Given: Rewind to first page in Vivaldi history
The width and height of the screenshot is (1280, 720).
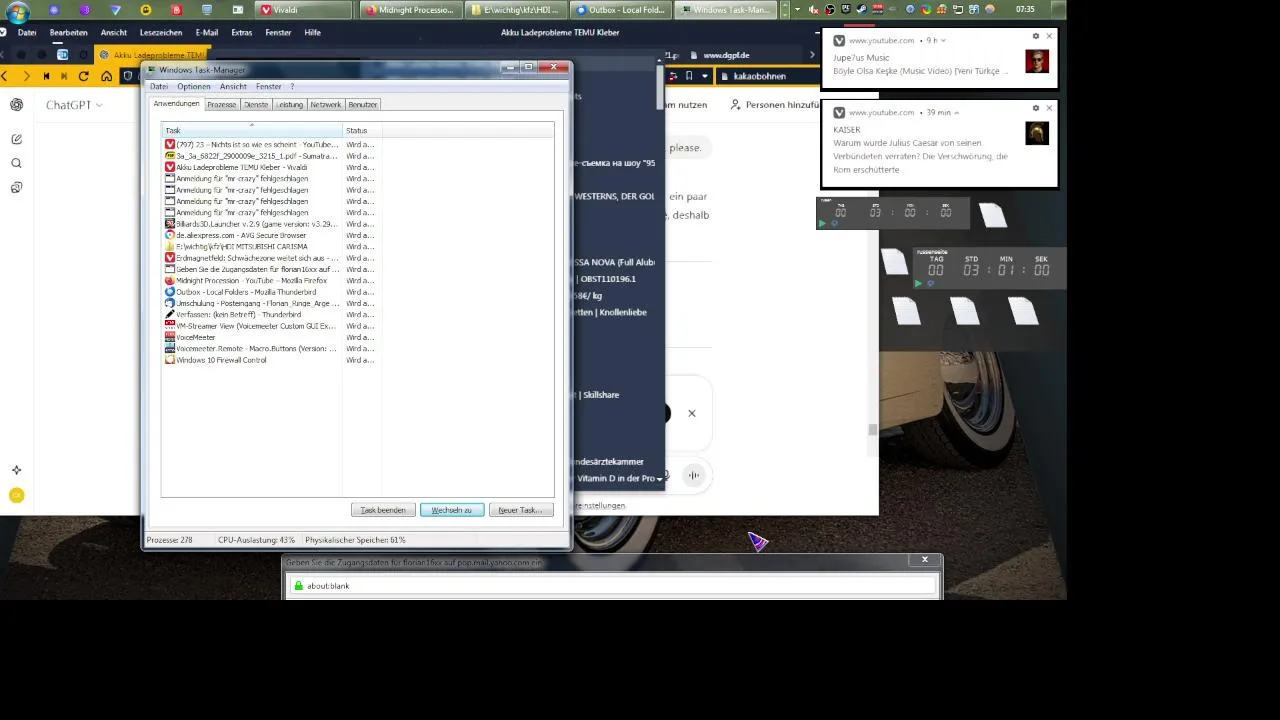Looking at the screenshot, I should click(x=46, y=76).
